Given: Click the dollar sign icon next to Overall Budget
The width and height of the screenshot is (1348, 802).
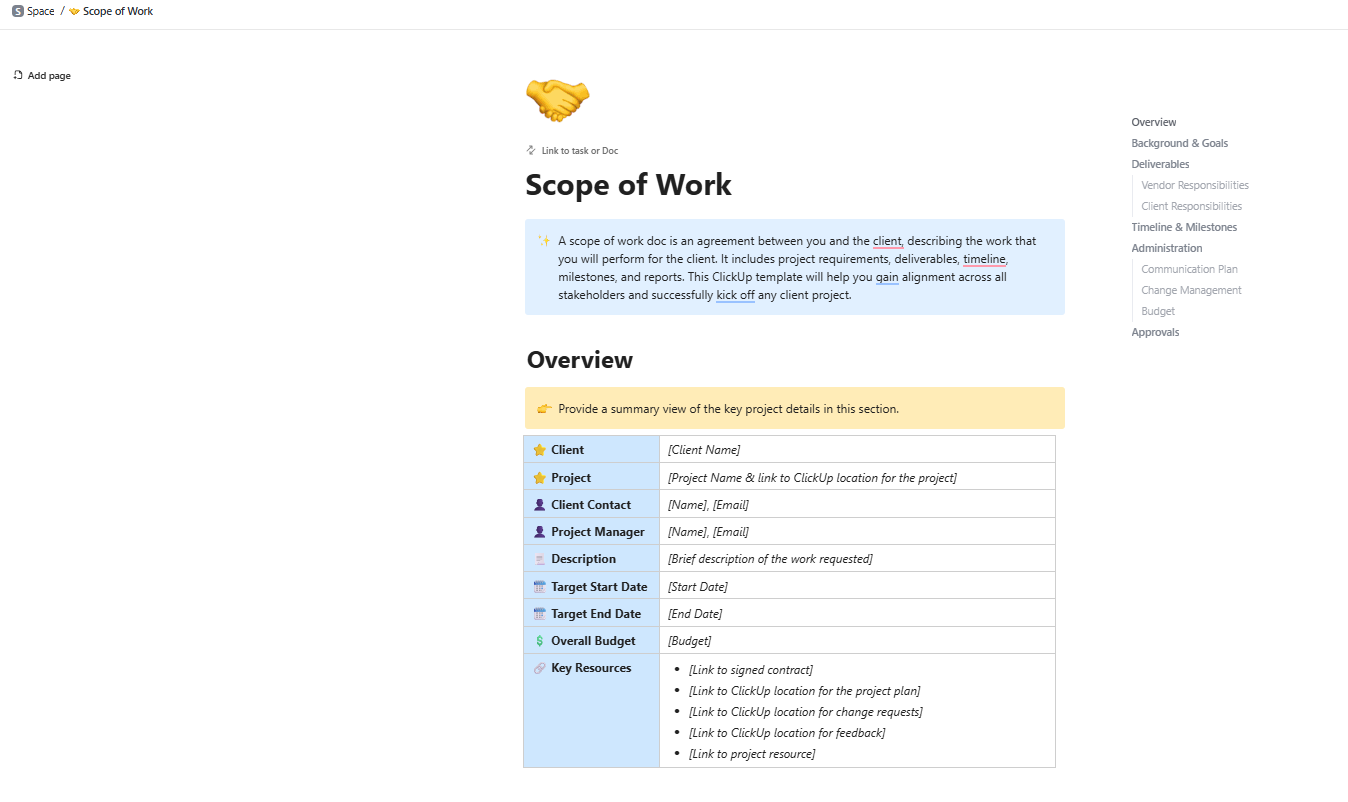Looking at the screenshot, I should click(x=539, y=640).
